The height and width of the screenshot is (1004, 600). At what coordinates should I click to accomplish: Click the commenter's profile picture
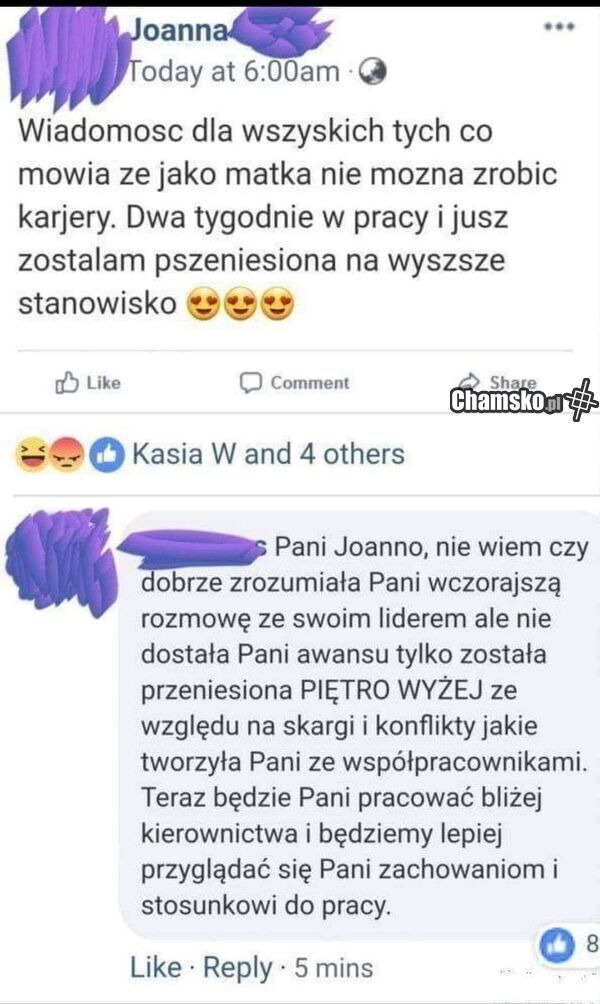pyautogui.click(x=61, y=561)
